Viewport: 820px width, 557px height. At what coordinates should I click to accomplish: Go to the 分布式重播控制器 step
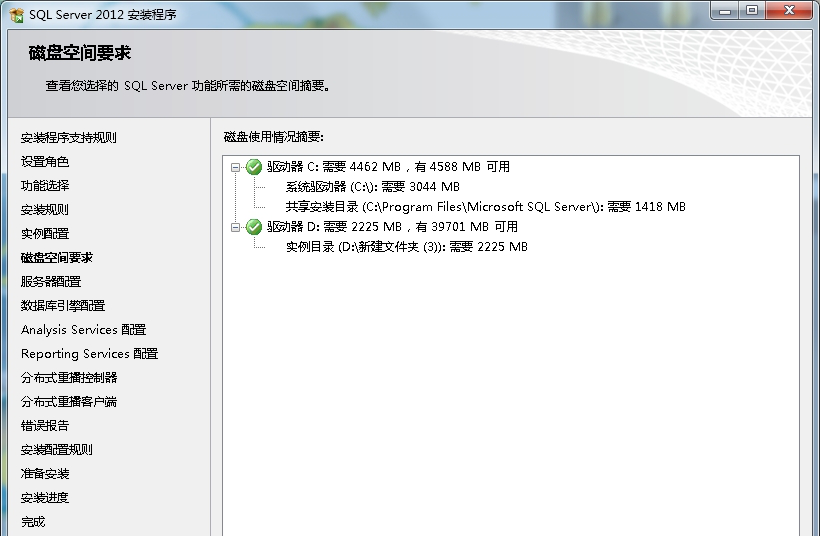click(x=69, y=378)
